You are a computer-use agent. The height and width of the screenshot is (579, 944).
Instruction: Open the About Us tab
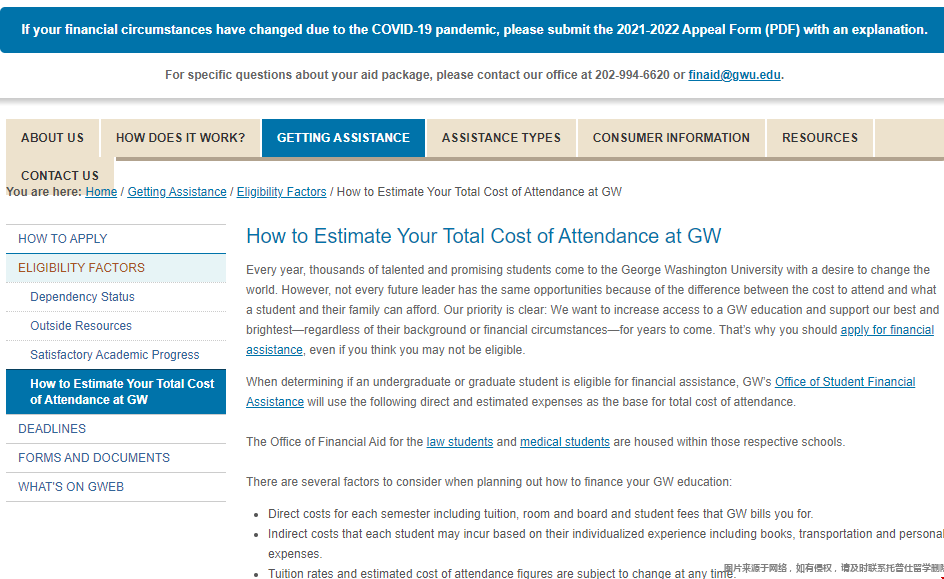(52, 138)
